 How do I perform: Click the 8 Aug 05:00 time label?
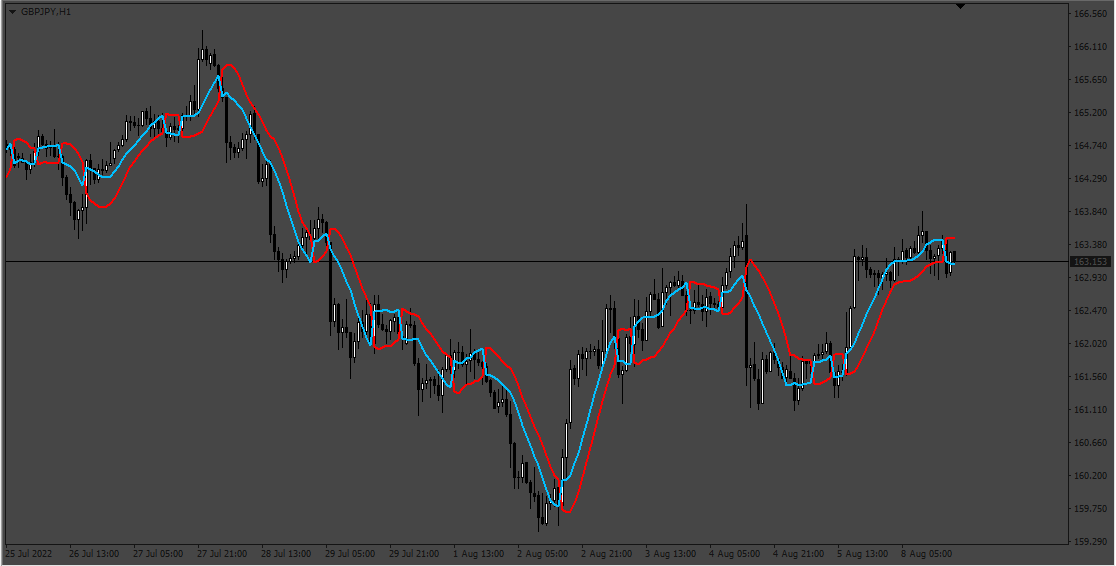click(x=927, y=554)
